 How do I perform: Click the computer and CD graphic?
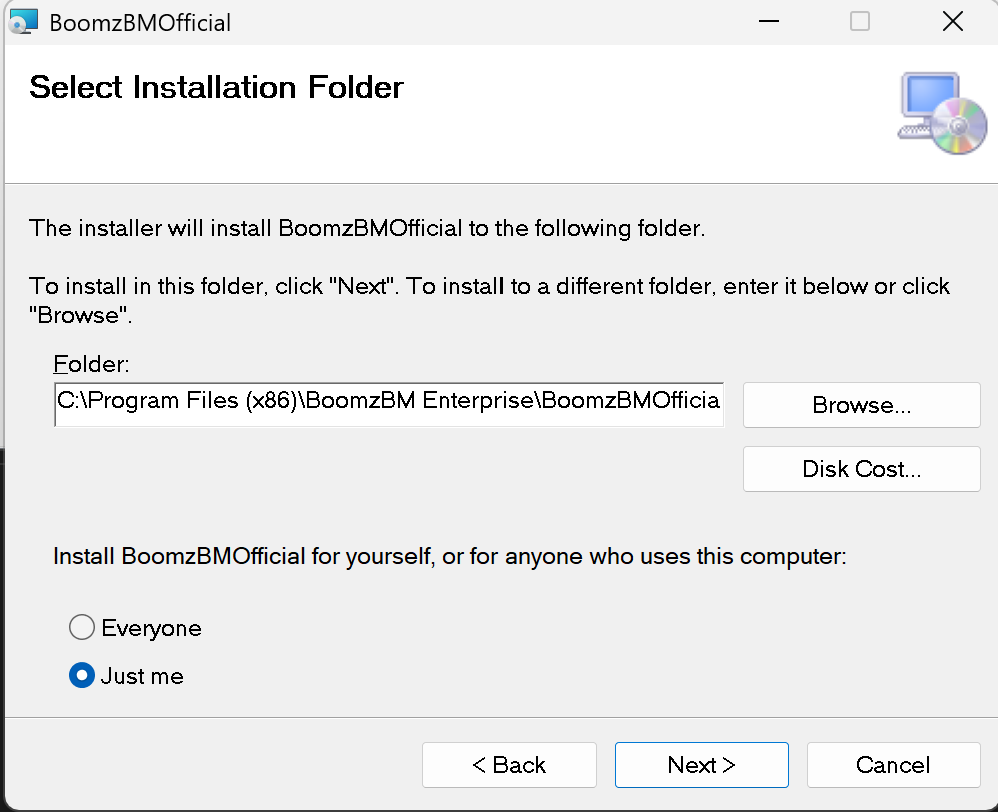(x=929, y=112)
